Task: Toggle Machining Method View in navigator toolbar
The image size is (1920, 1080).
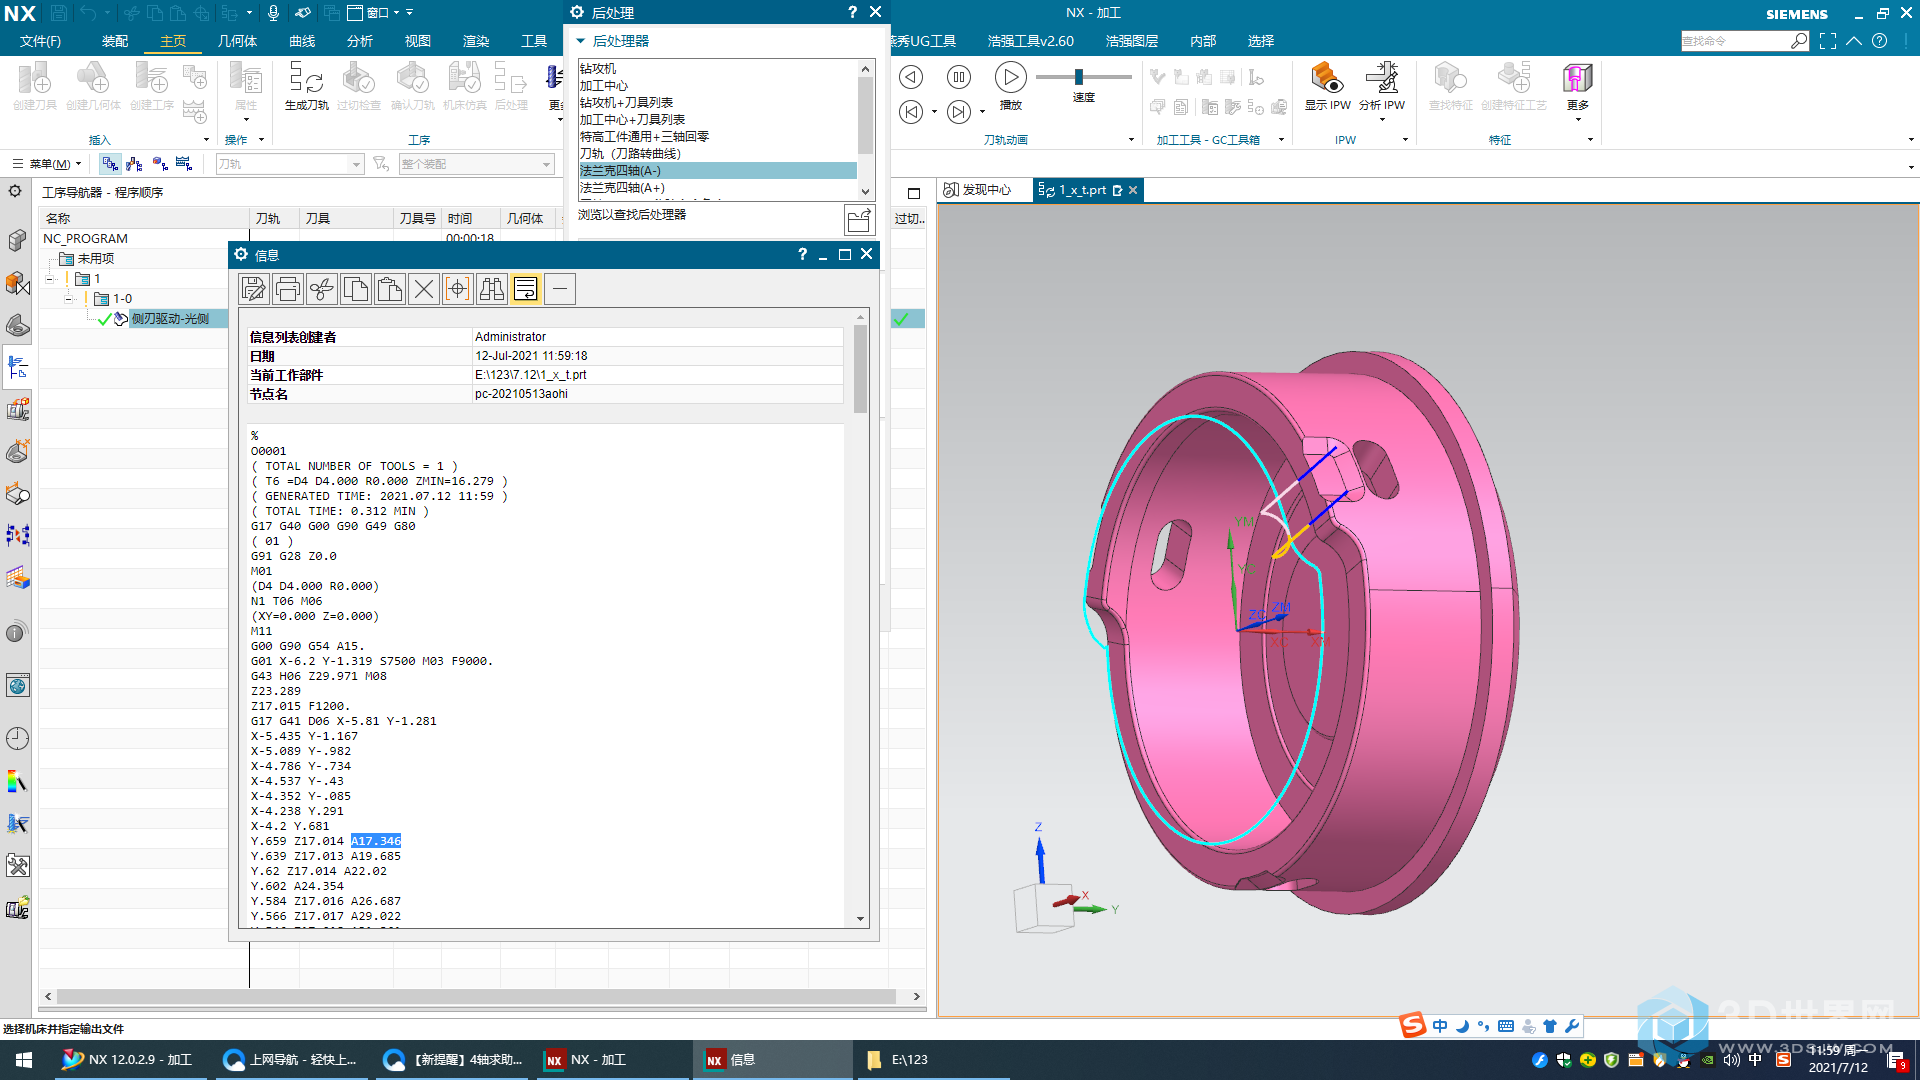Action: 184,163
